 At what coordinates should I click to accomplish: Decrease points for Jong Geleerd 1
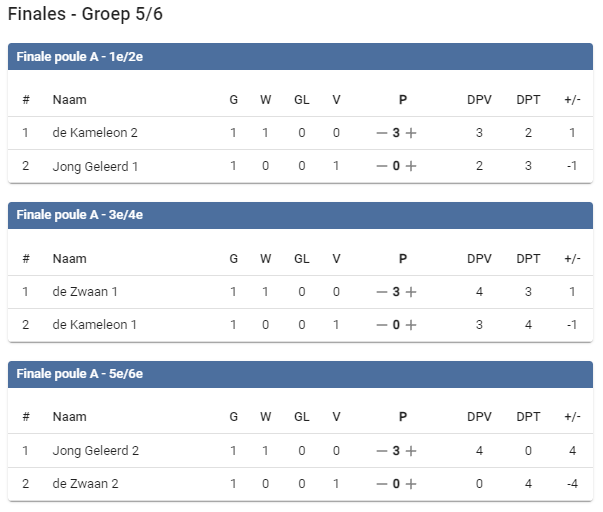pos(381,166)
